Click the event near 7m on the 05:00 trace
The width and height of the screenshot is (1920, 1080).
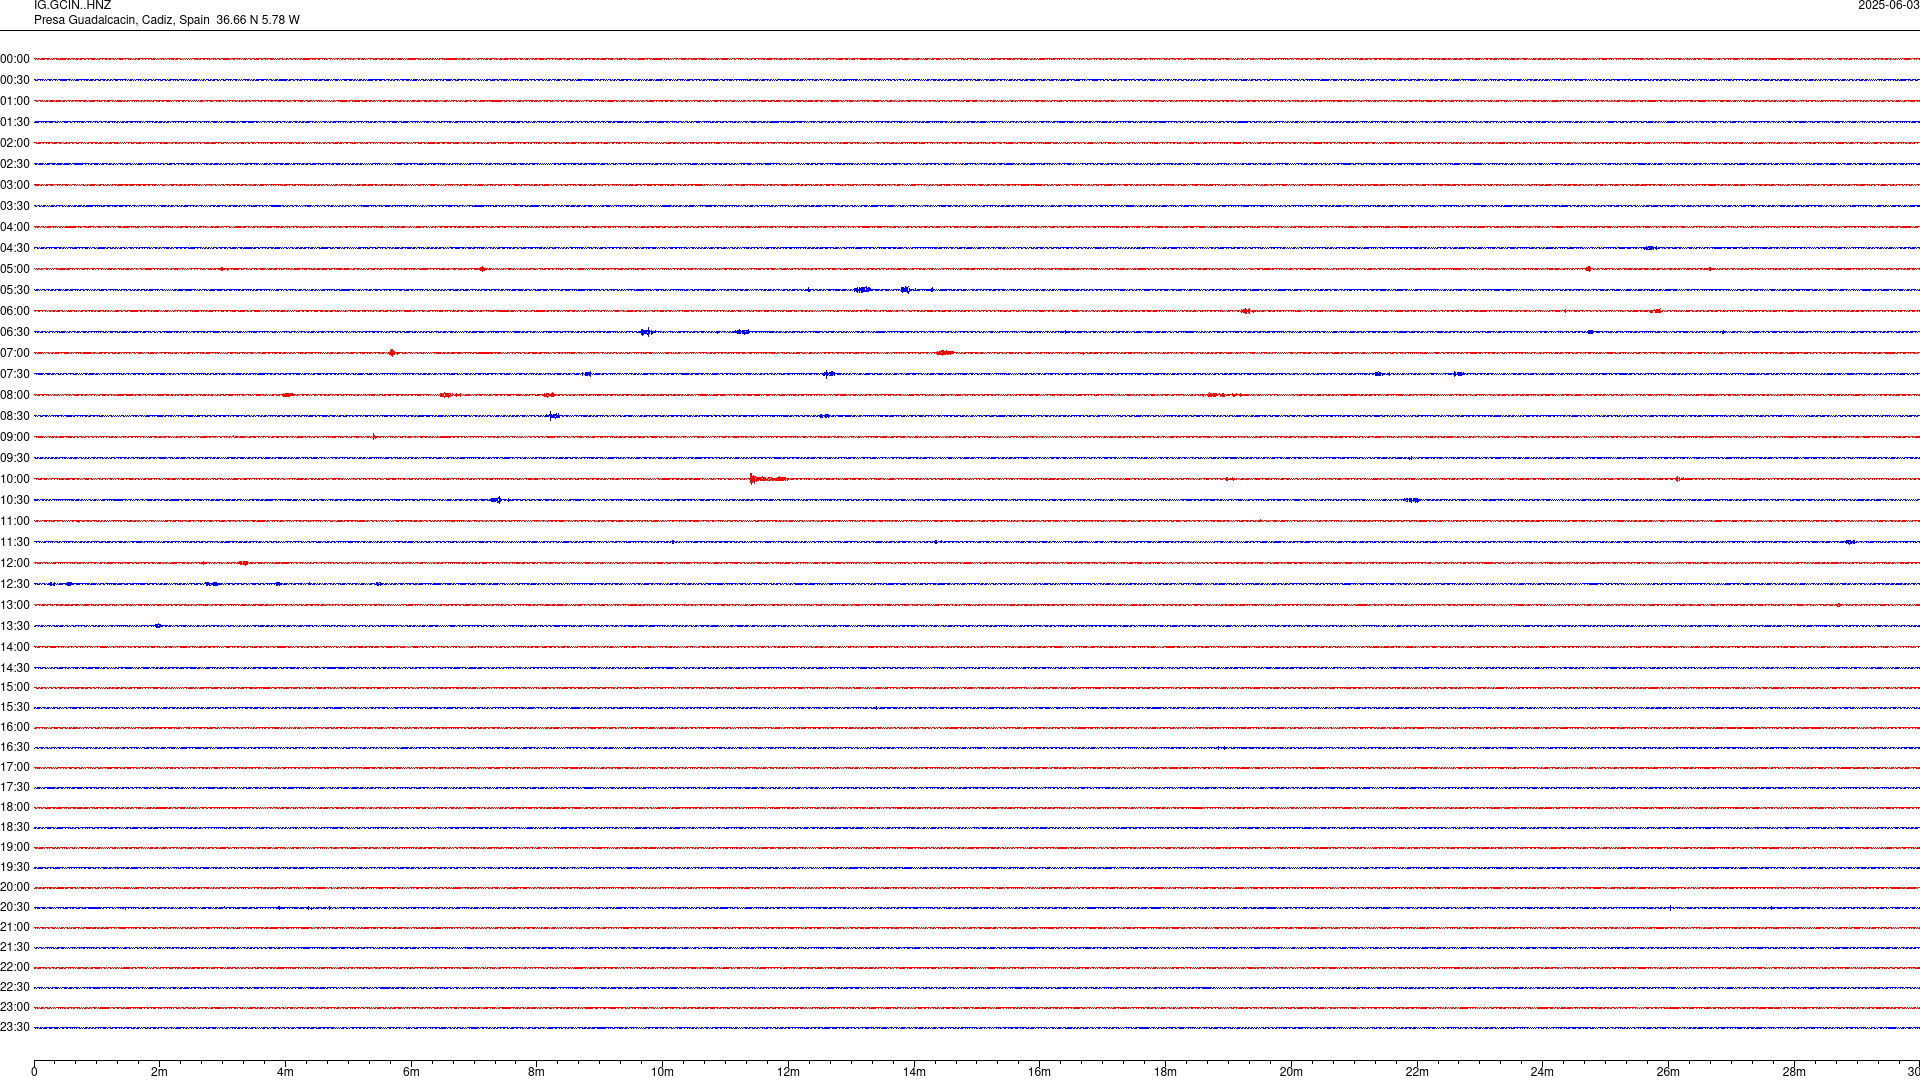click(482, 269)
